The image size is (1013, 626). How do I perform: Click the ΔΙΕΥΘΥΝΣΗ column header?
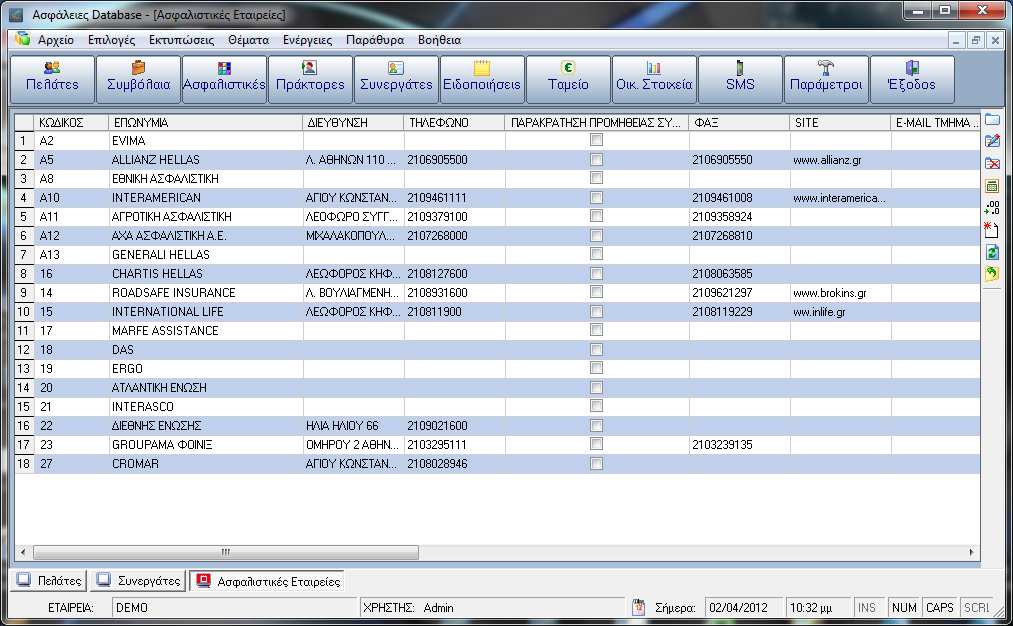353,122
